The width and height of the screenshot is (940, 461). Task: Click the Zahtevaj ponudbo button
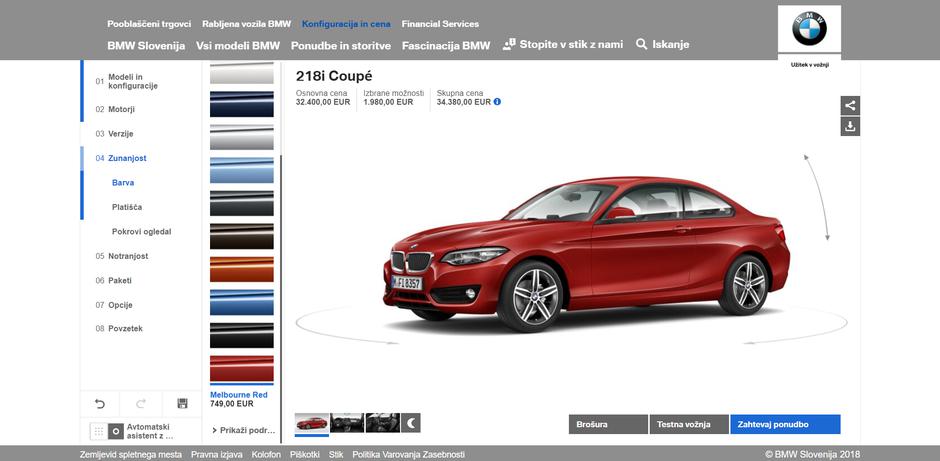(x=785, y=424)
